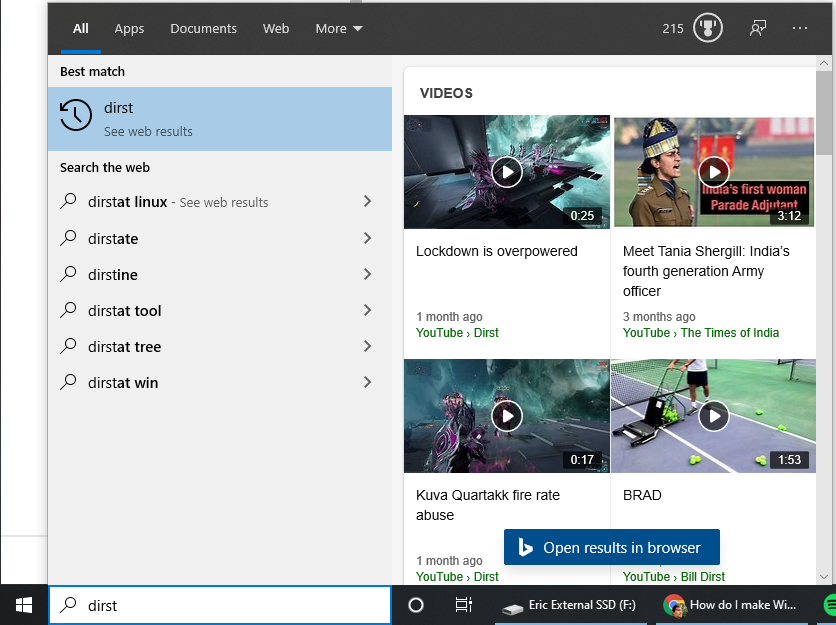Click the dirstat win suggestion text
Viewport: 836px width, 625px height.
coord(123,383)
